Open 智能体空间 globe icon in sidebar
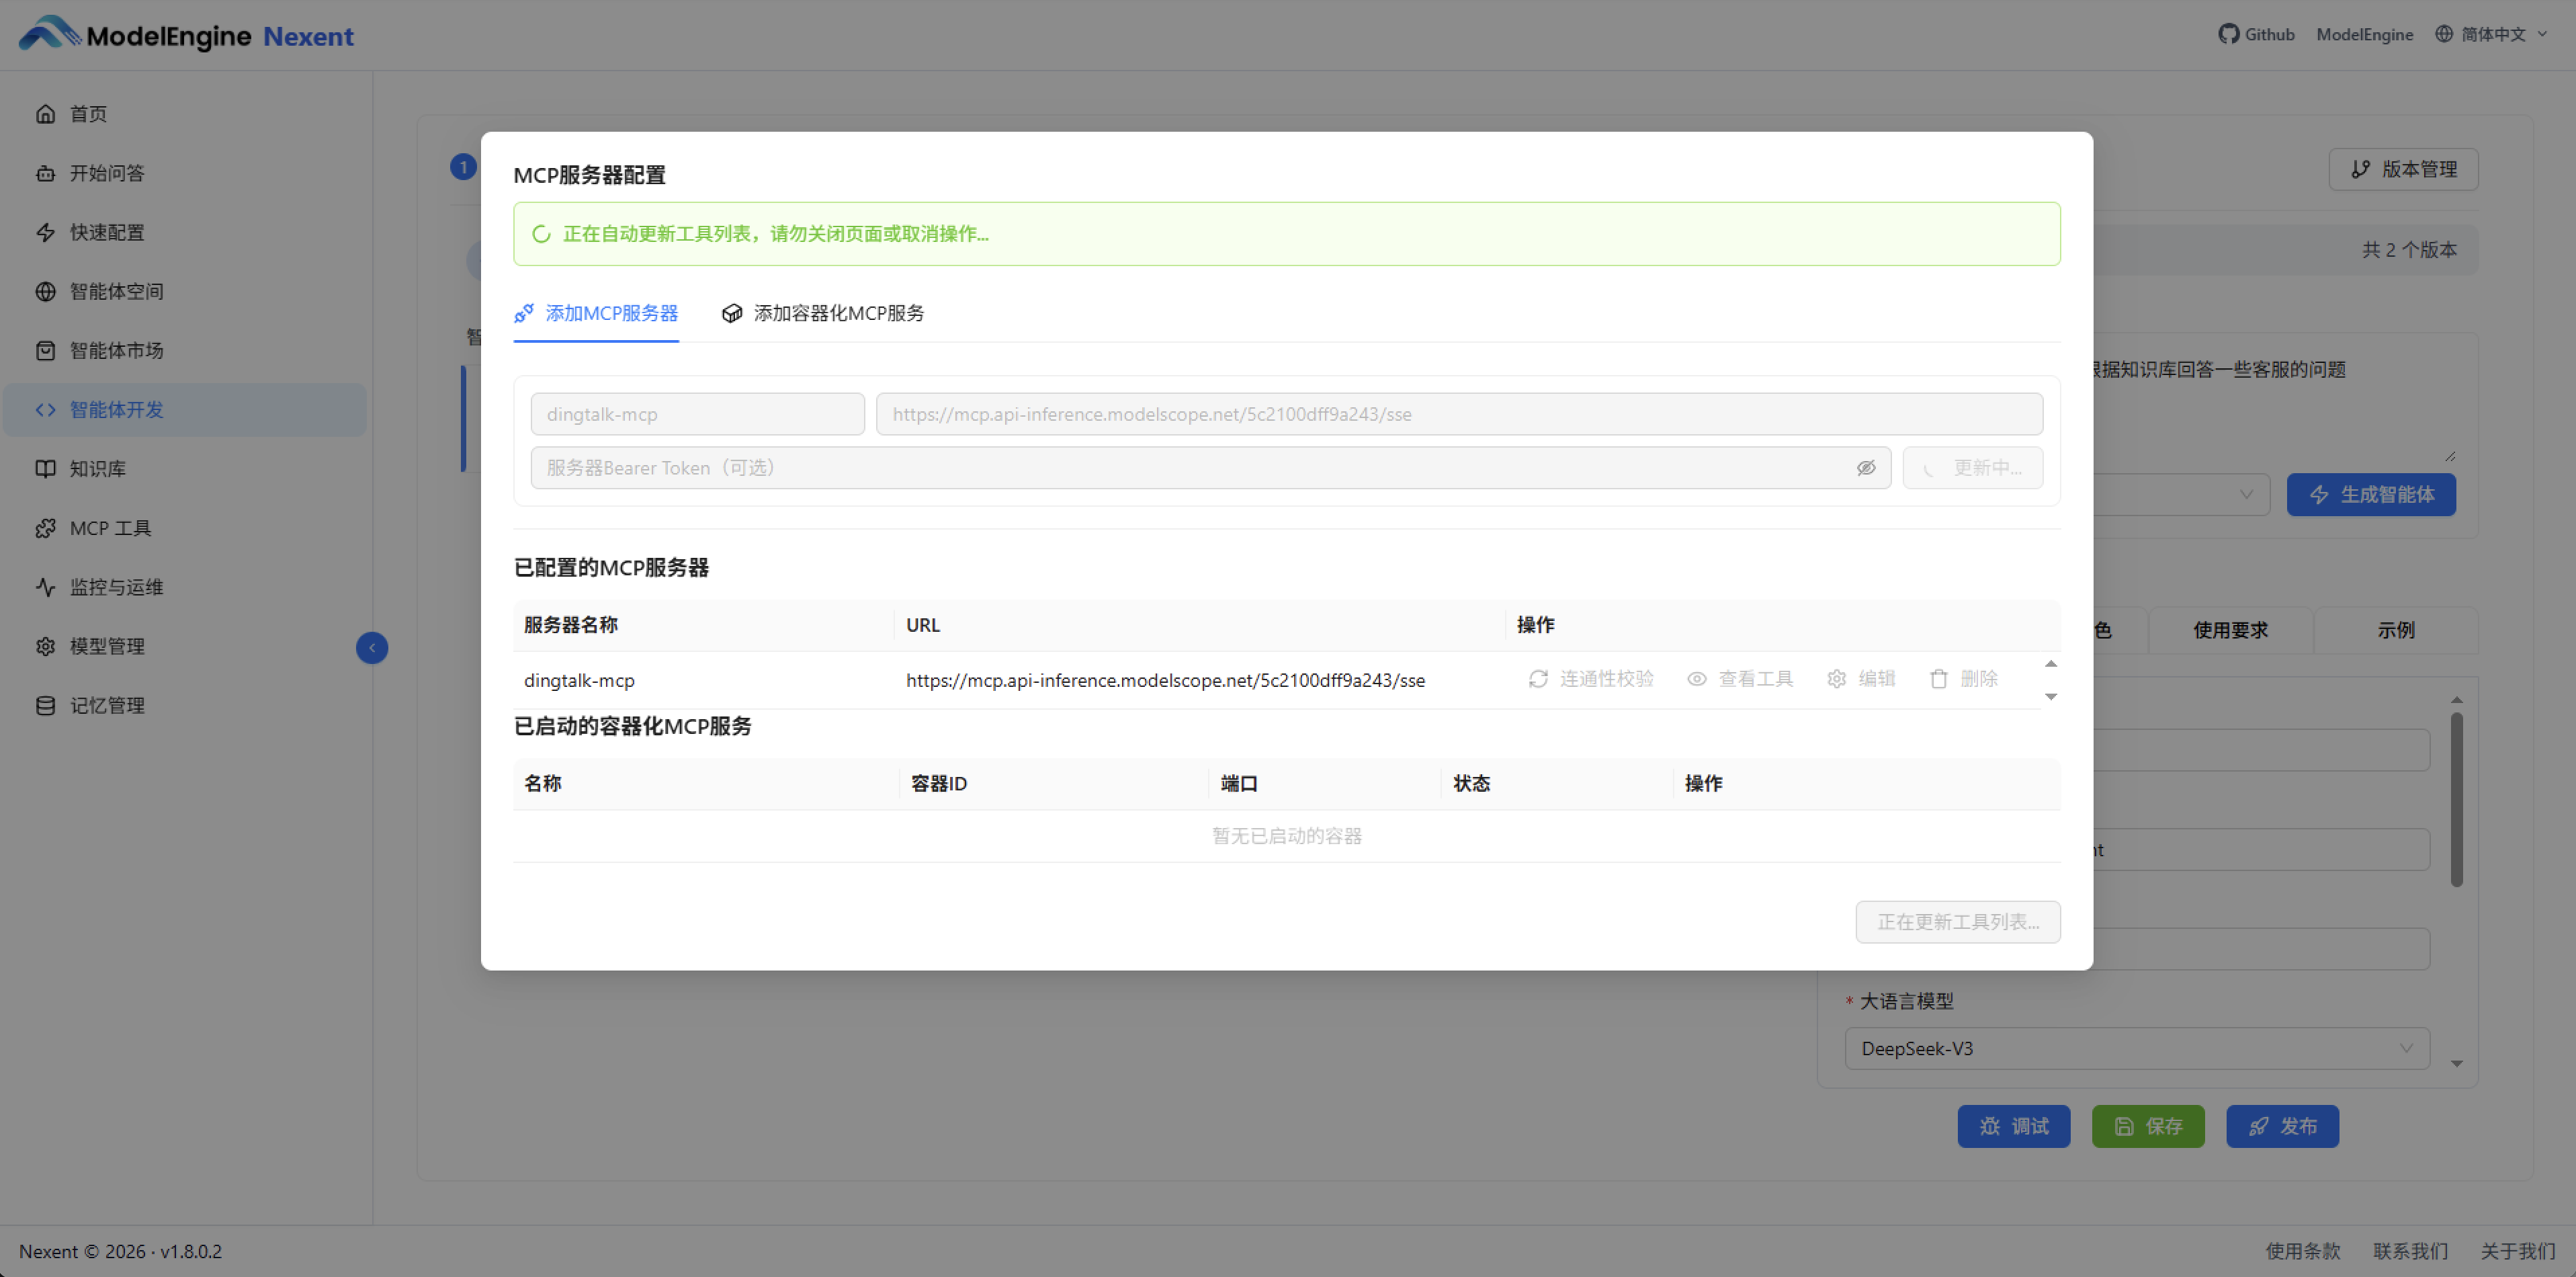The image size is (2576, 1277). coord(45,291)
